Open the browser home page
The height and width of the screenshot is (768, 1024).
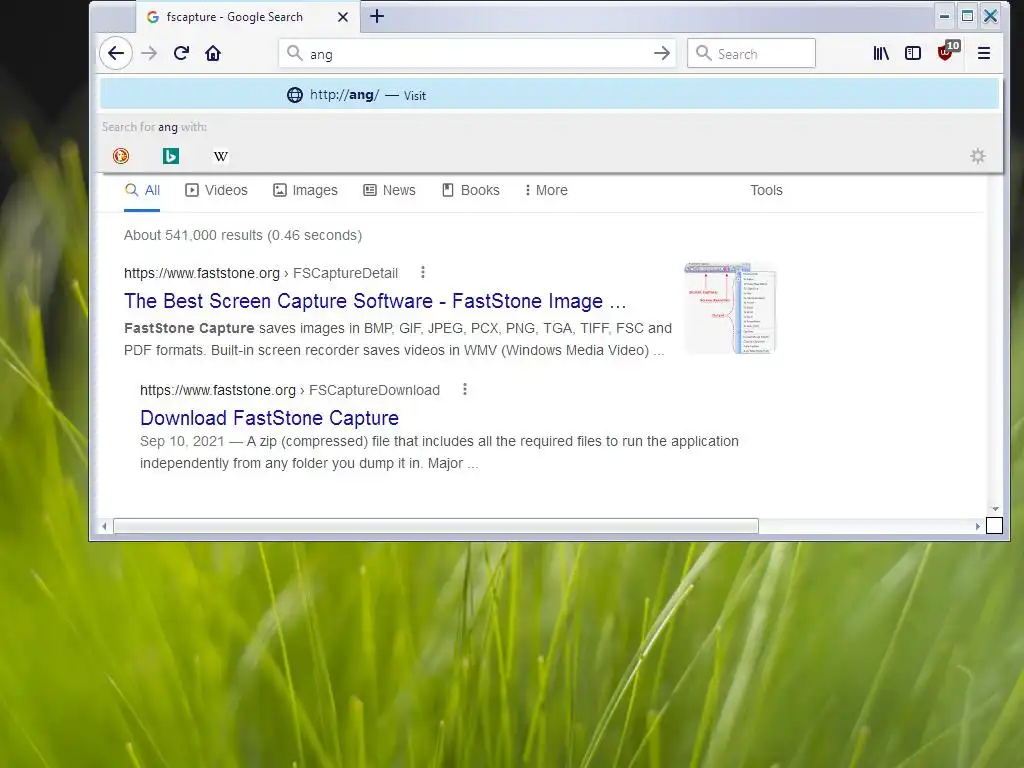pos(213,54)
